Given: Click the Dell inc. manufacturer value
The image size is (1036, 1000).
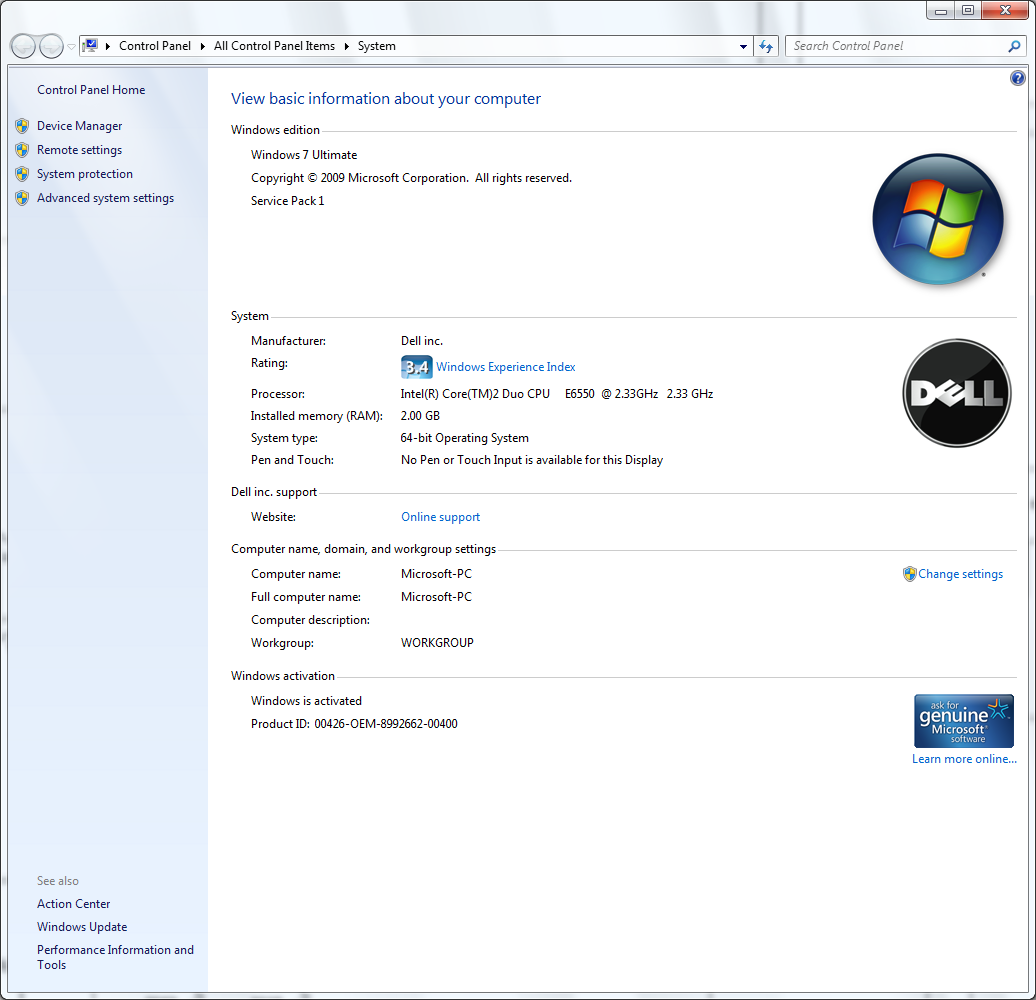Looking at the screenshot, I should [422, 341].
